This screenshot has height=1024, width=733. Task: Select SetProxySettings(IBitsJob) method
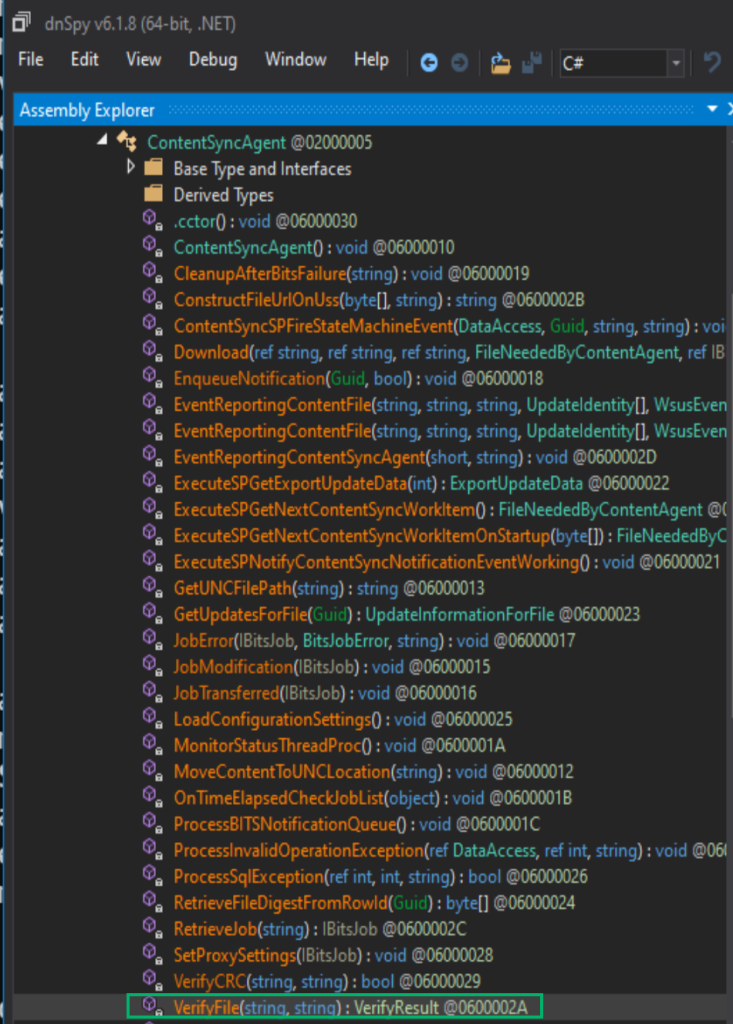click(333, 955)
